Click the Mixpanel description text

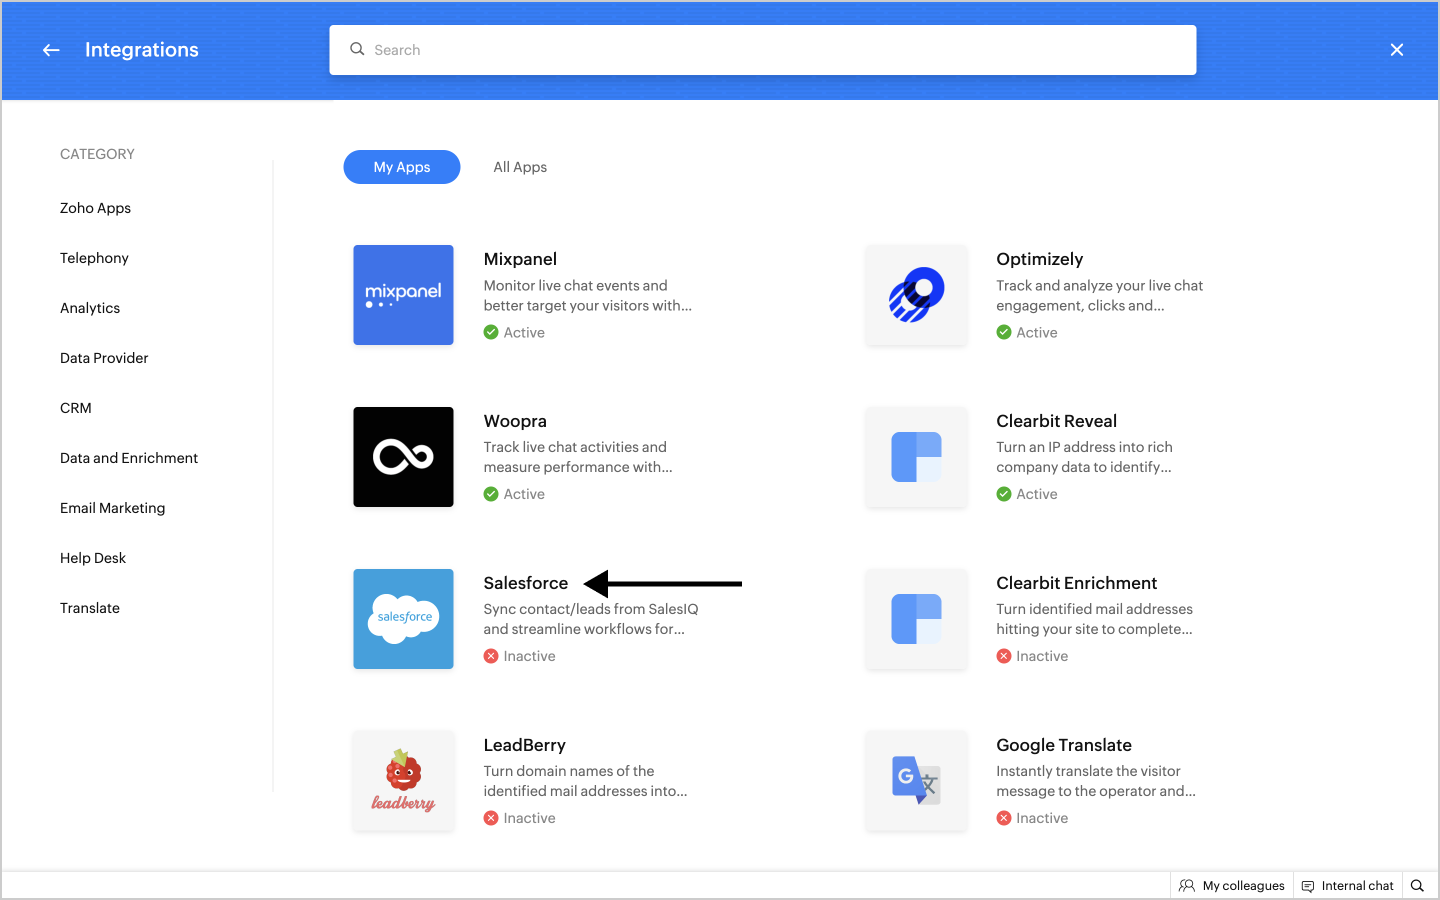click(588, 295)
